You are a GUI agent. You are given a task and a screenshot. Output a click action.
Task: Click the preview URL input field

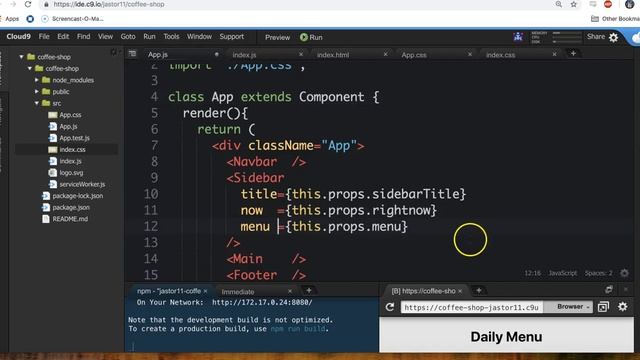pyautogui.click(x=471, y=307)
